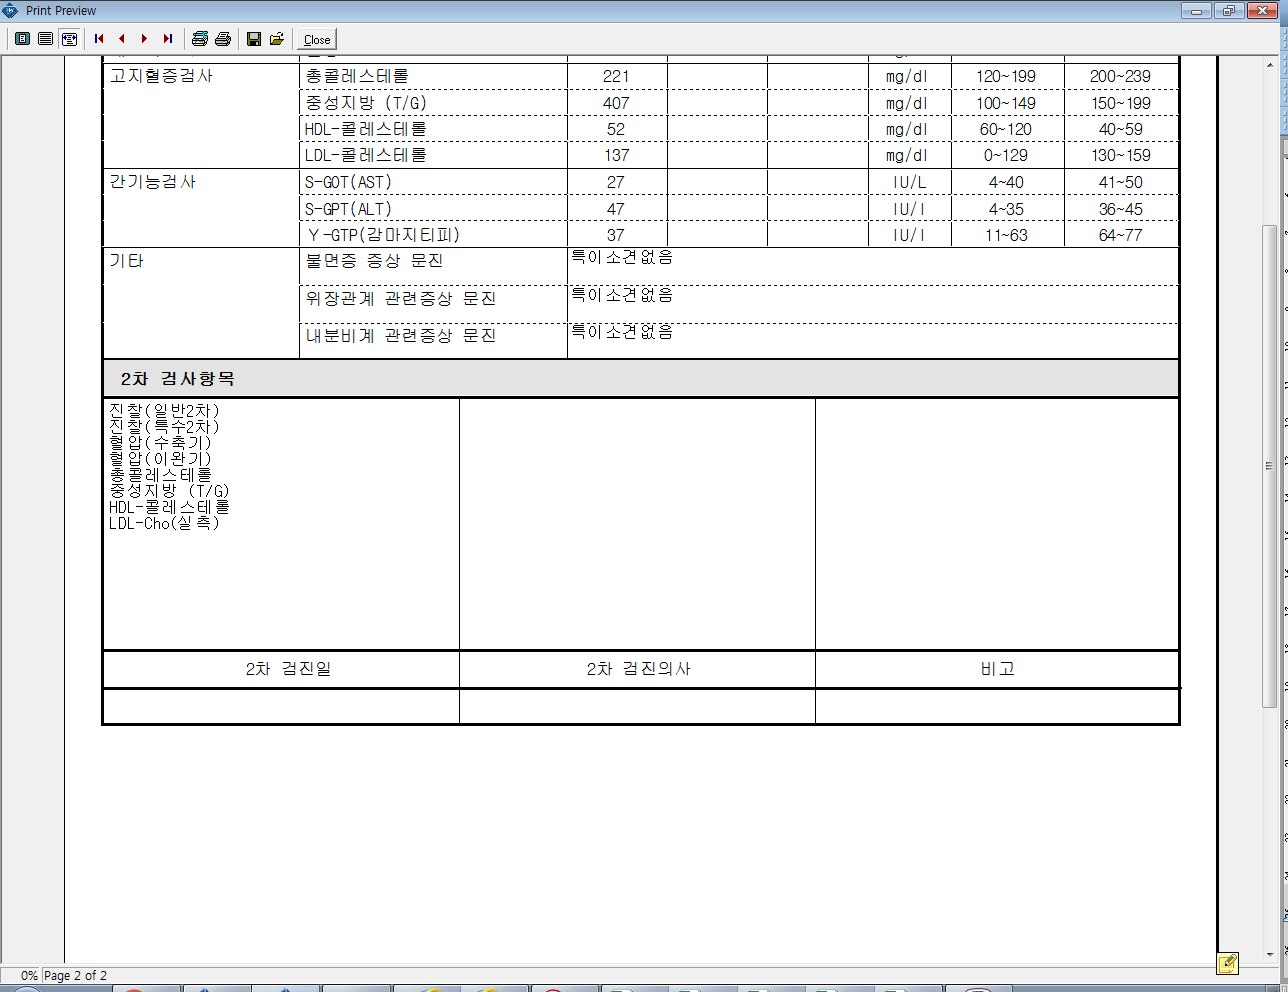Save the report with floppy disk icon

254,39
